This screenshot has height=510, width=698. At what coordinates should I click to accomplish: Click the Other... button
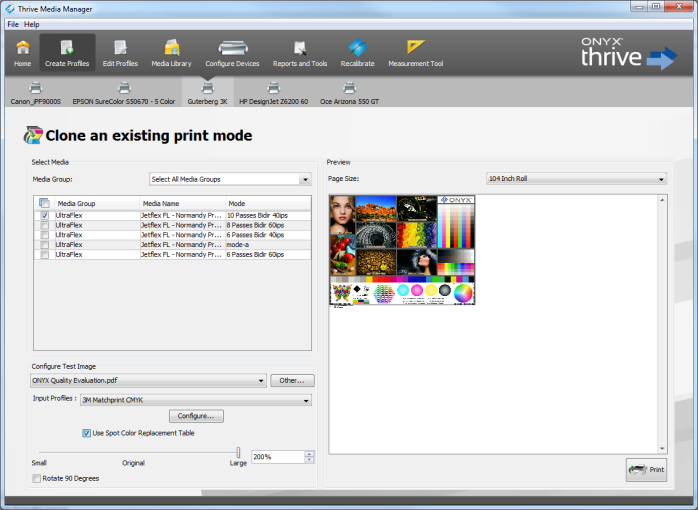pos(292,380)
